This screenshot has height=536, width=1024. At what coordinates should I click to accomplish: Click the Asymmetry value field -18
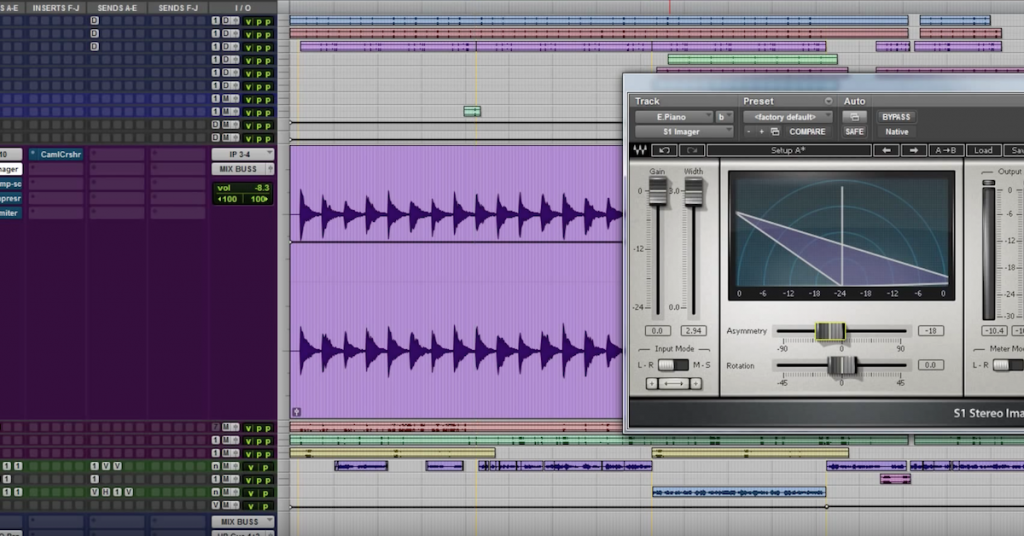(x=931, y=331)
